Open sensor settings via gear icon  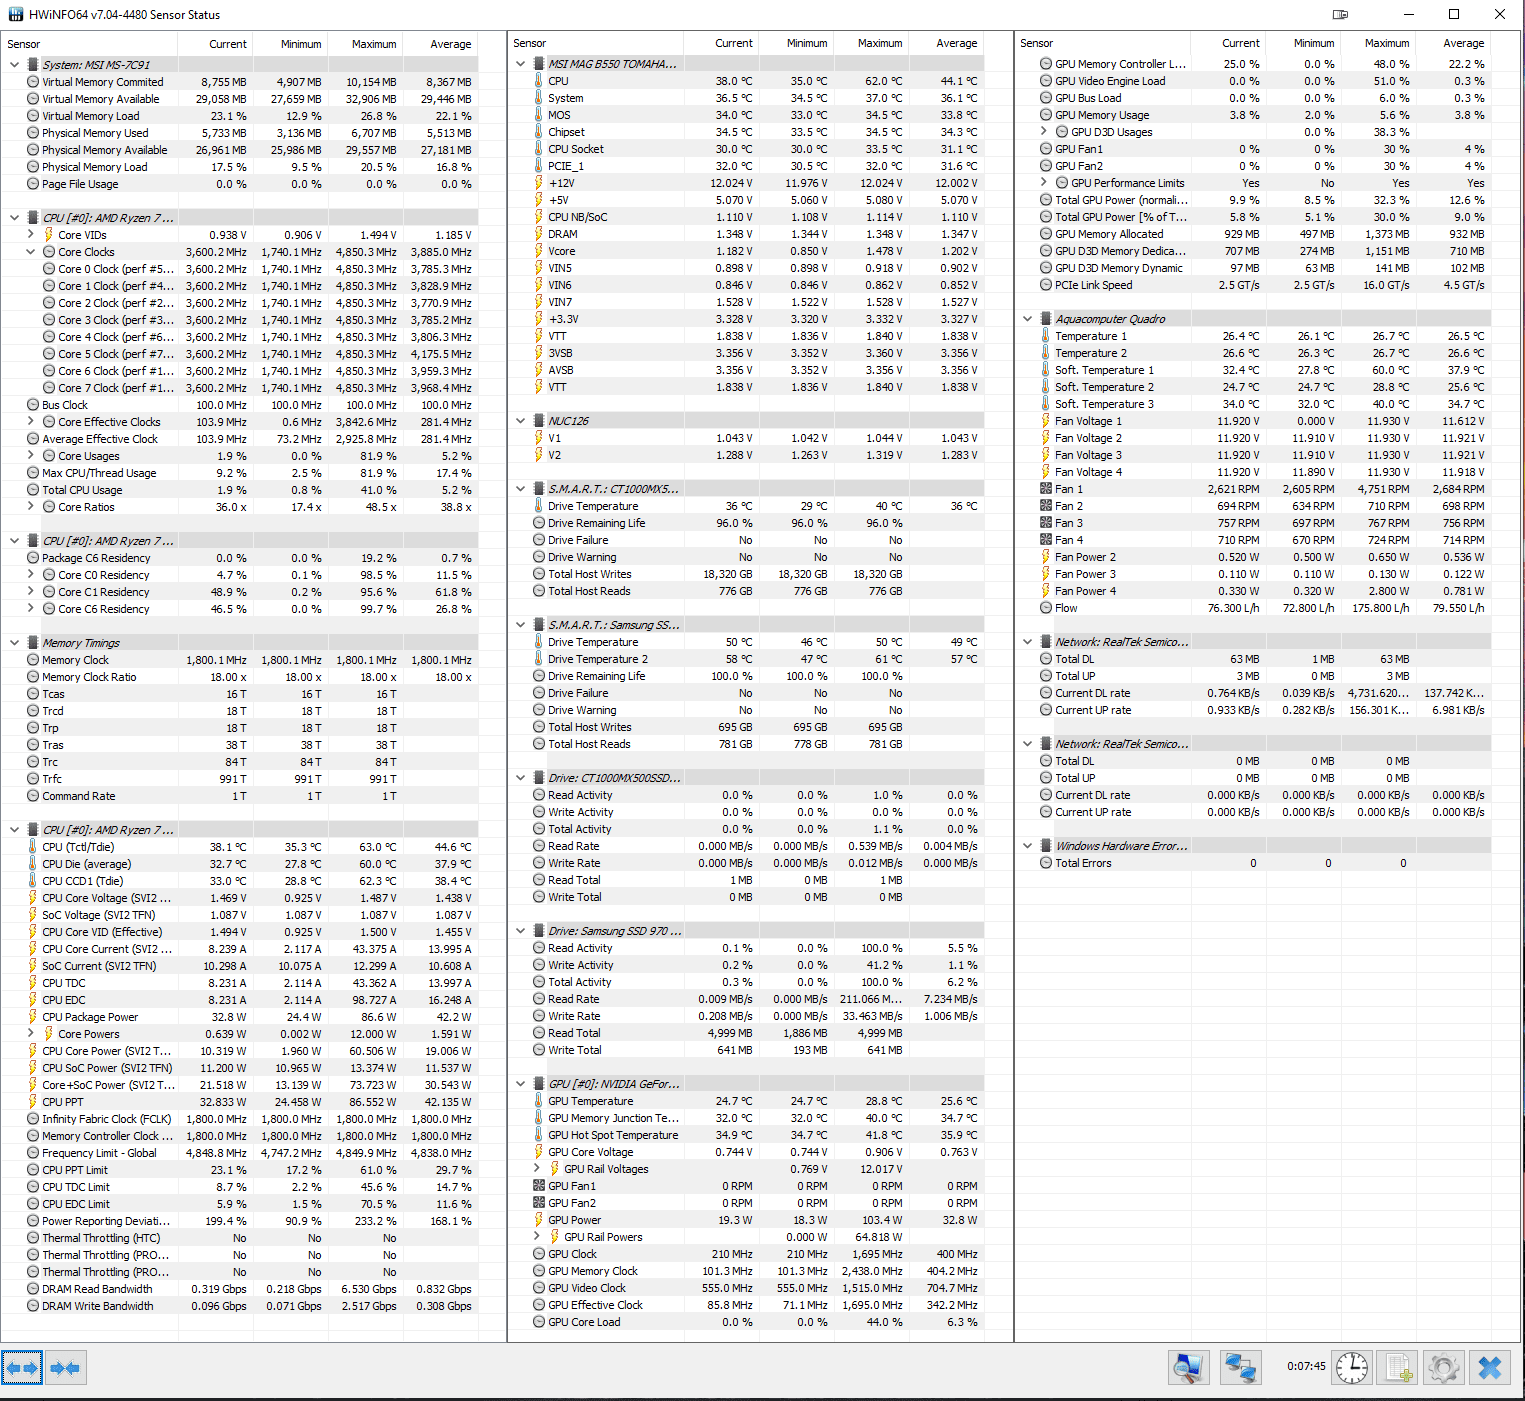[x=1444, y=1368]
